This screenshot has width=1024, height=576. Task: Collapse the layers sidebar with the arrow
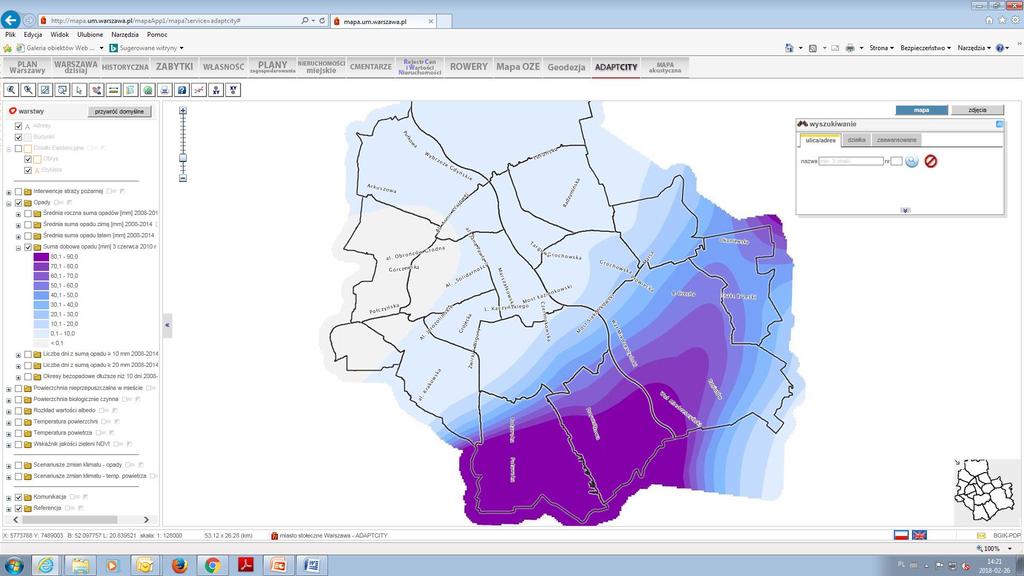click(167, 325)
